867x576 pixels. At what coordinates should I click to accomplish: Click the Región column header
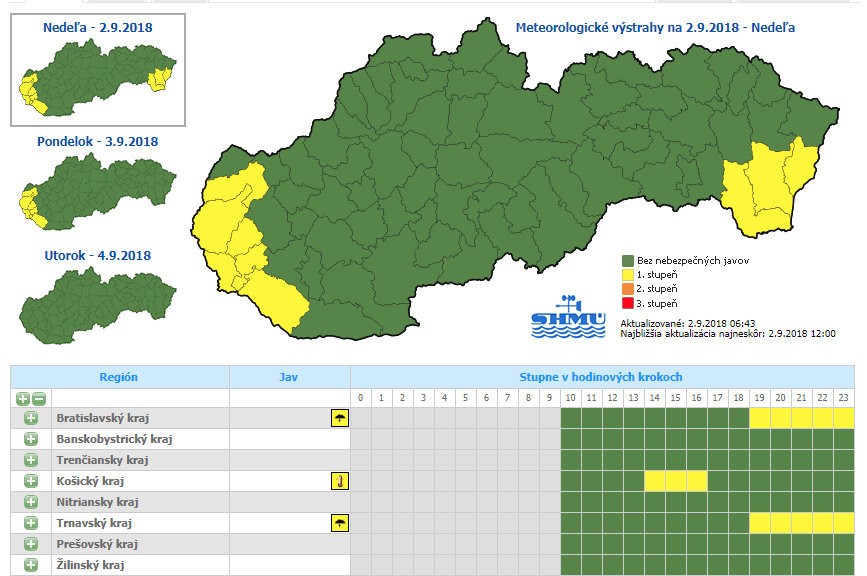point(119,377)
